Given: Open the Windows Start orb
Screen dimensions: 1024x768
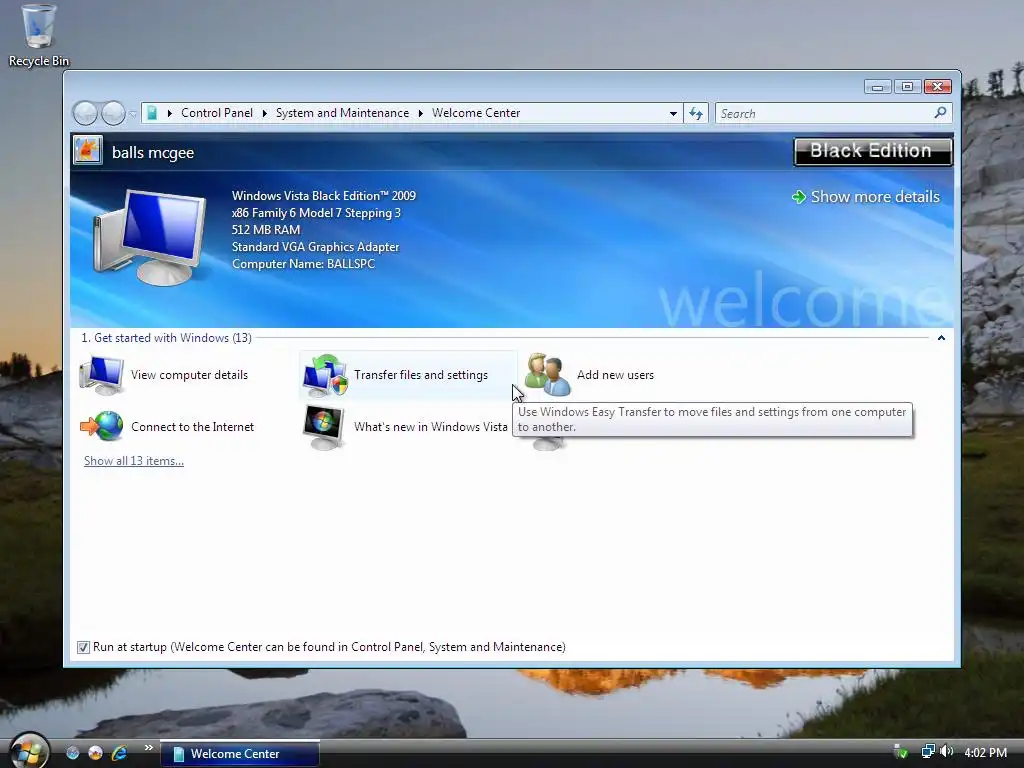Looking at the screenshot, I should coord(29,751).
